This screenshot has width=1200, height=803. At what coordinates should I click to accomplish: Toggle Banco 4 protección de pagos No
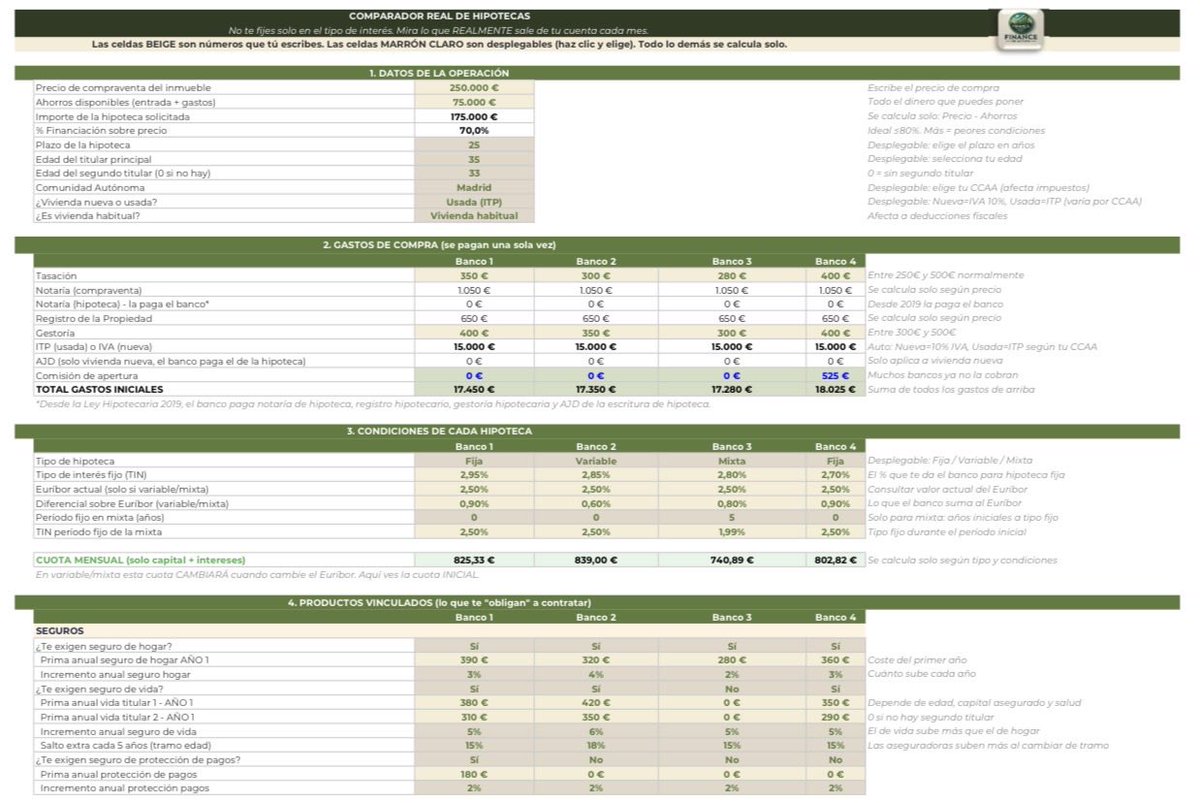(x=835, y=759)
